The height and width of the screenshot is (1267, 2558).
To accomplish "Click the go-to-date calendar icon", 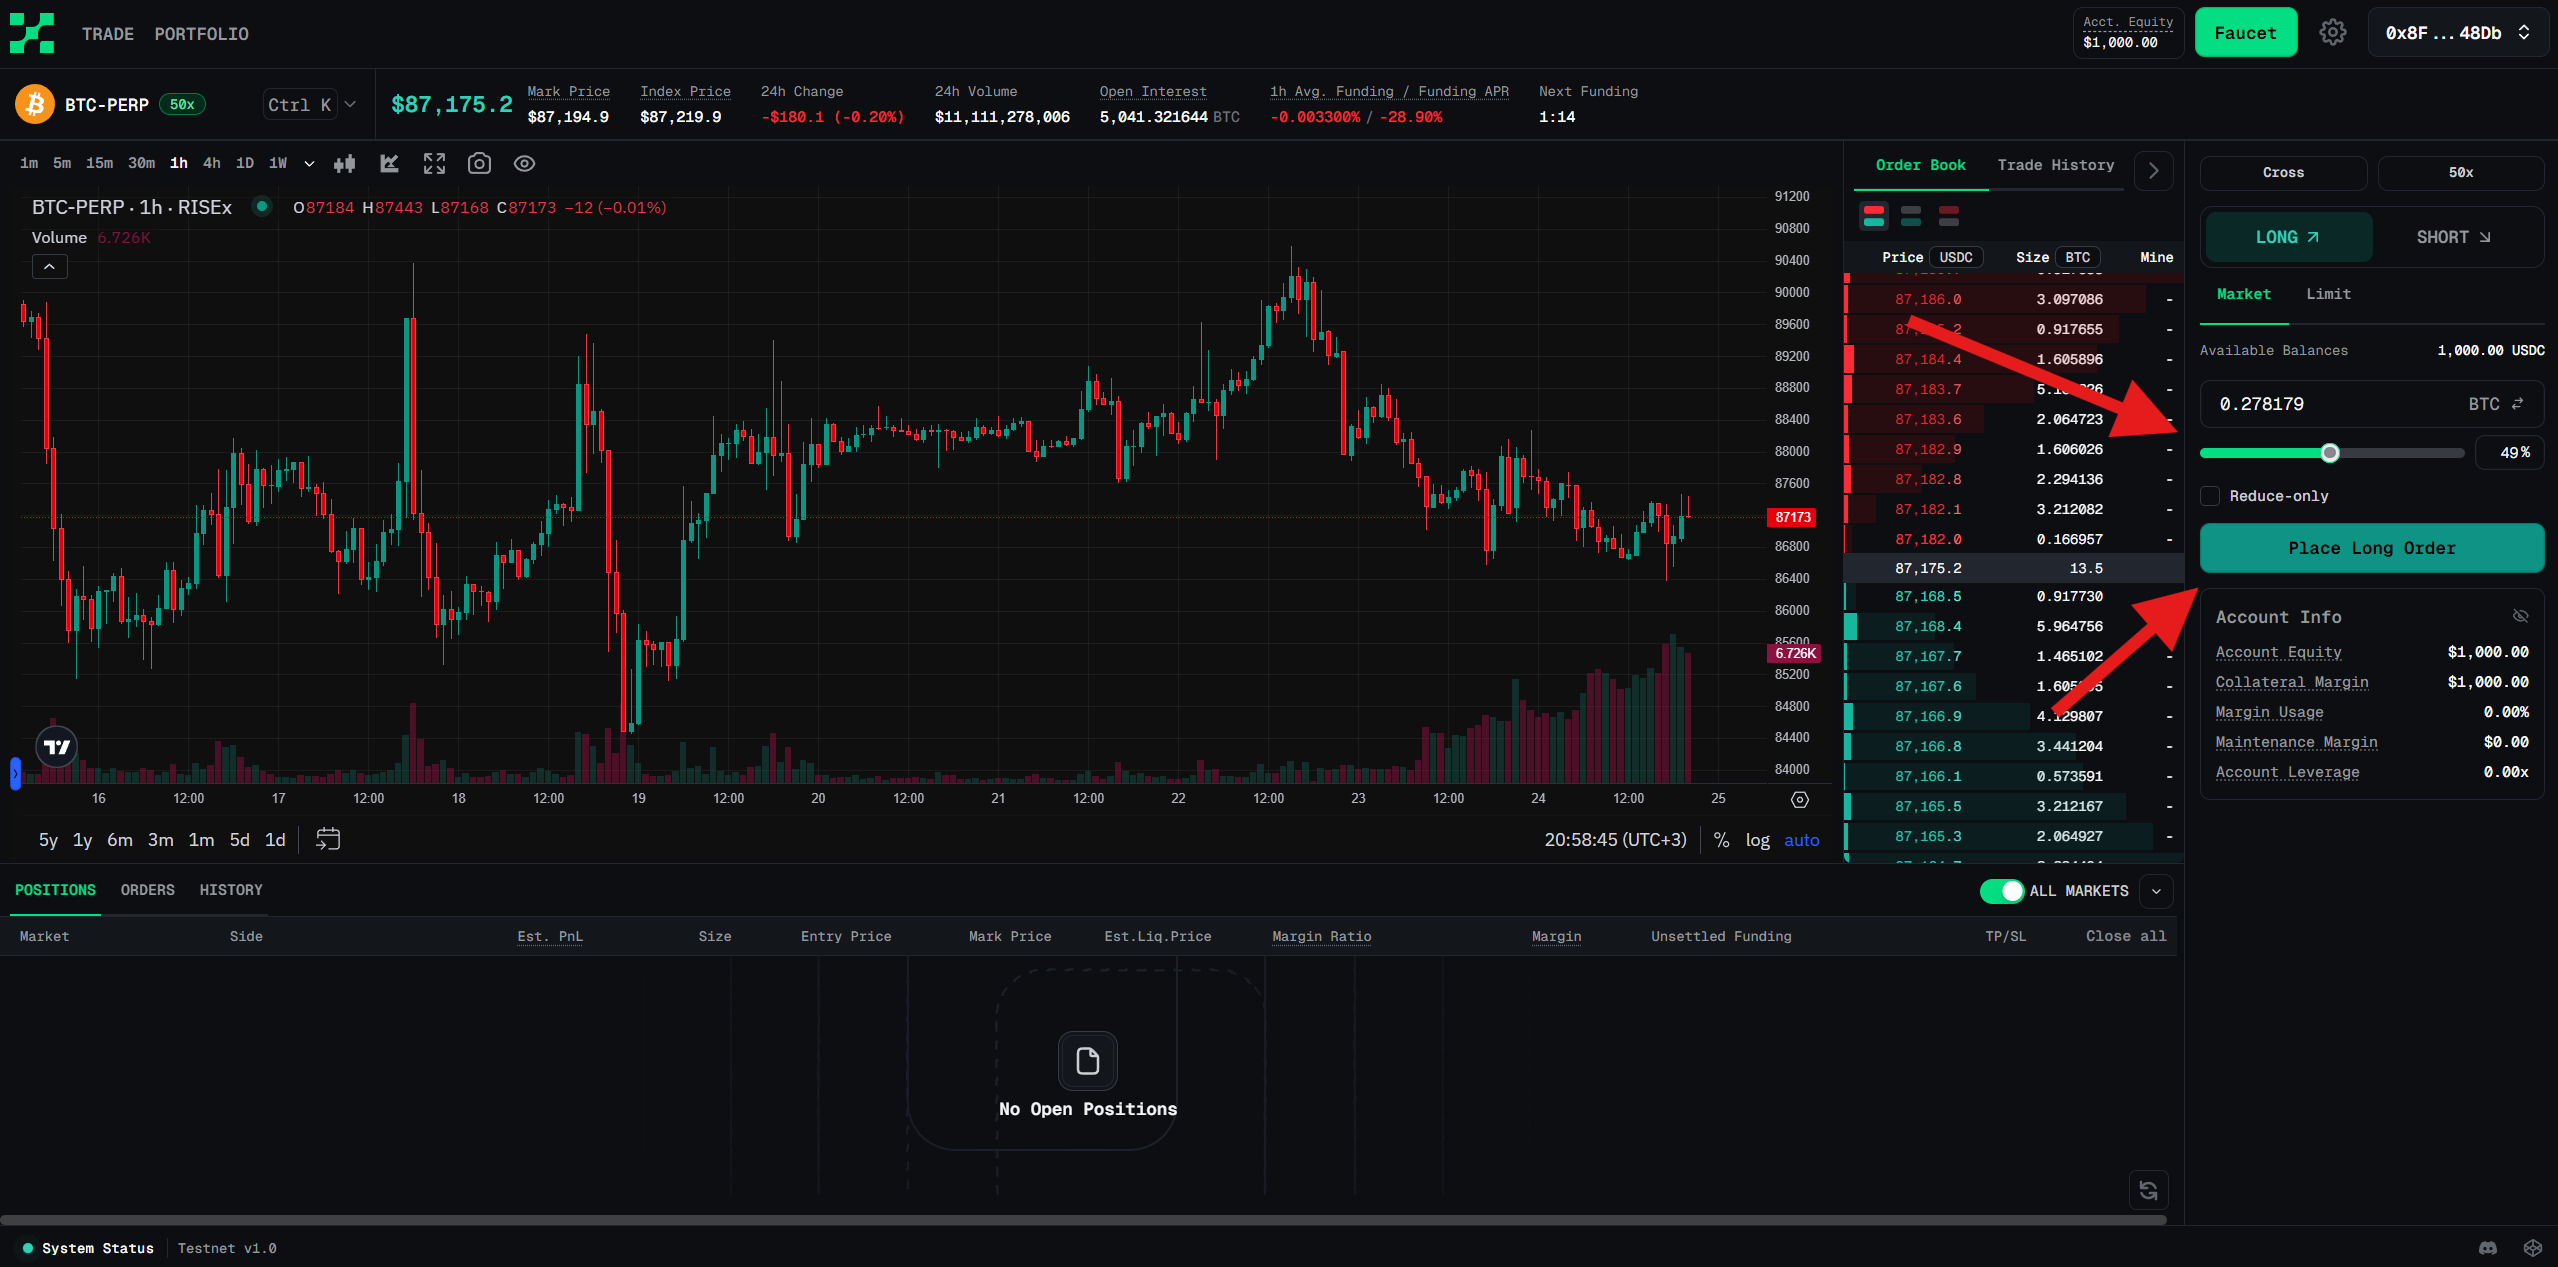I will (x=328, y=839).
